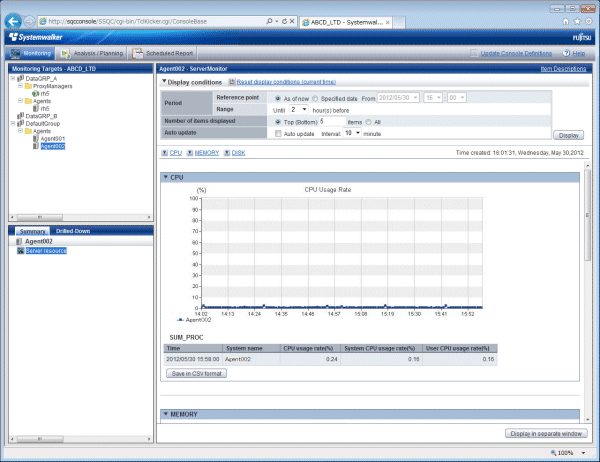
Task: Open browser favorites star icon
Action: tap(577, 21)
